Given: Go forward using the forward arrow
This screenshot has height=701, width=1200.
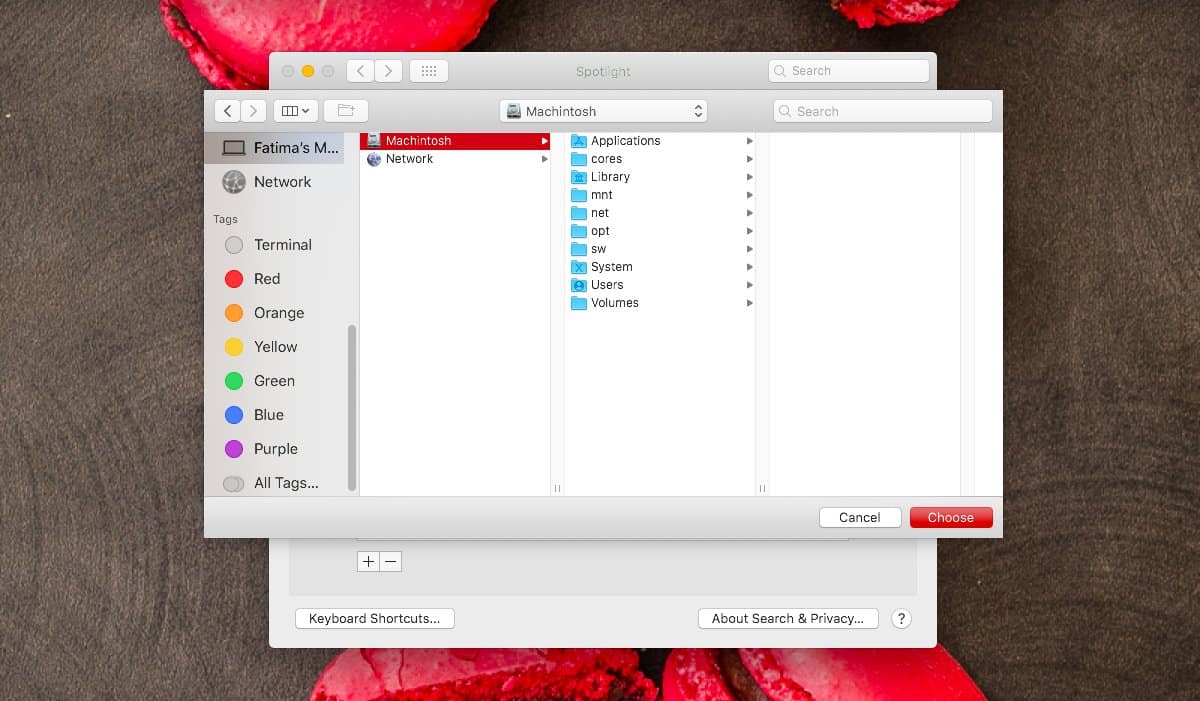Looking at the screenshot, I should [253, 110].
